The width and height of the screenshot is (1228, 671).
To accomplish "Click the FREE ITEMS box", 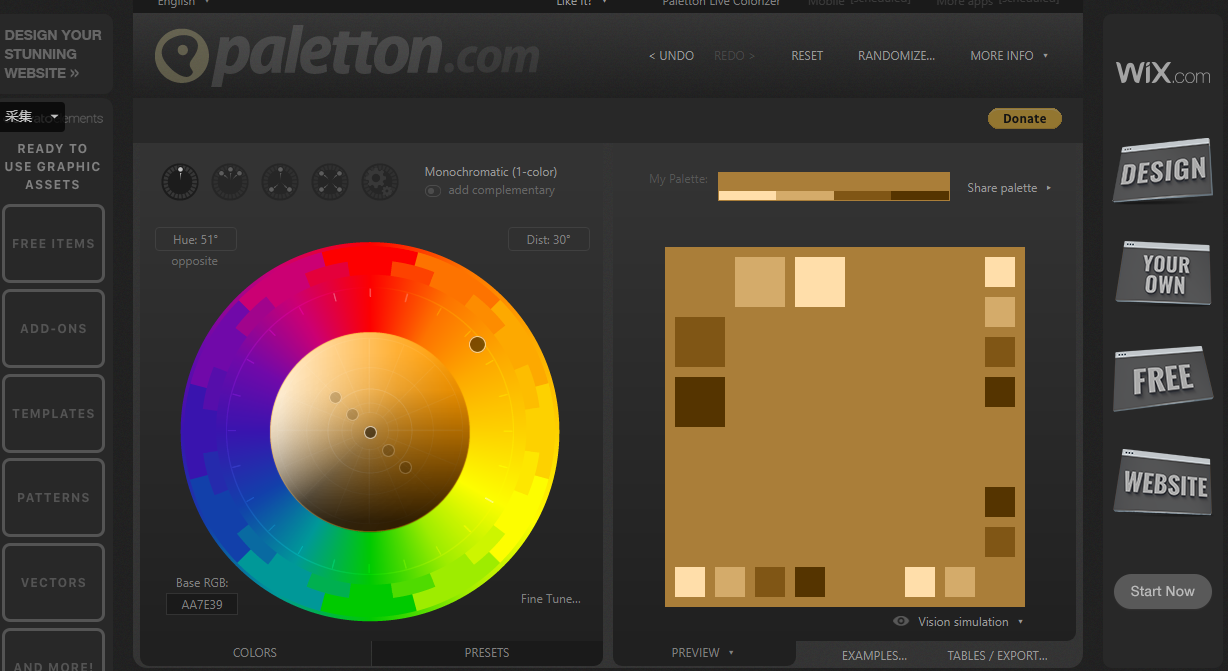I will (x=54, y=243).
